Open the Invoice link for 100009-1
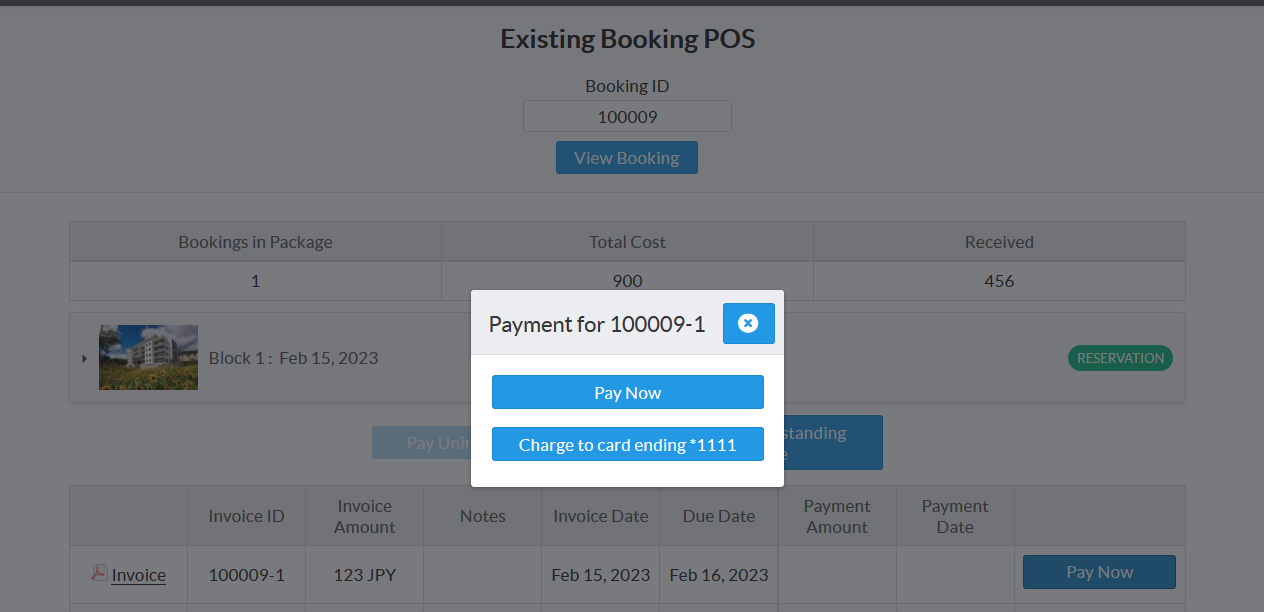Viewport: 1264px width, 612px height. coord(138,575)
